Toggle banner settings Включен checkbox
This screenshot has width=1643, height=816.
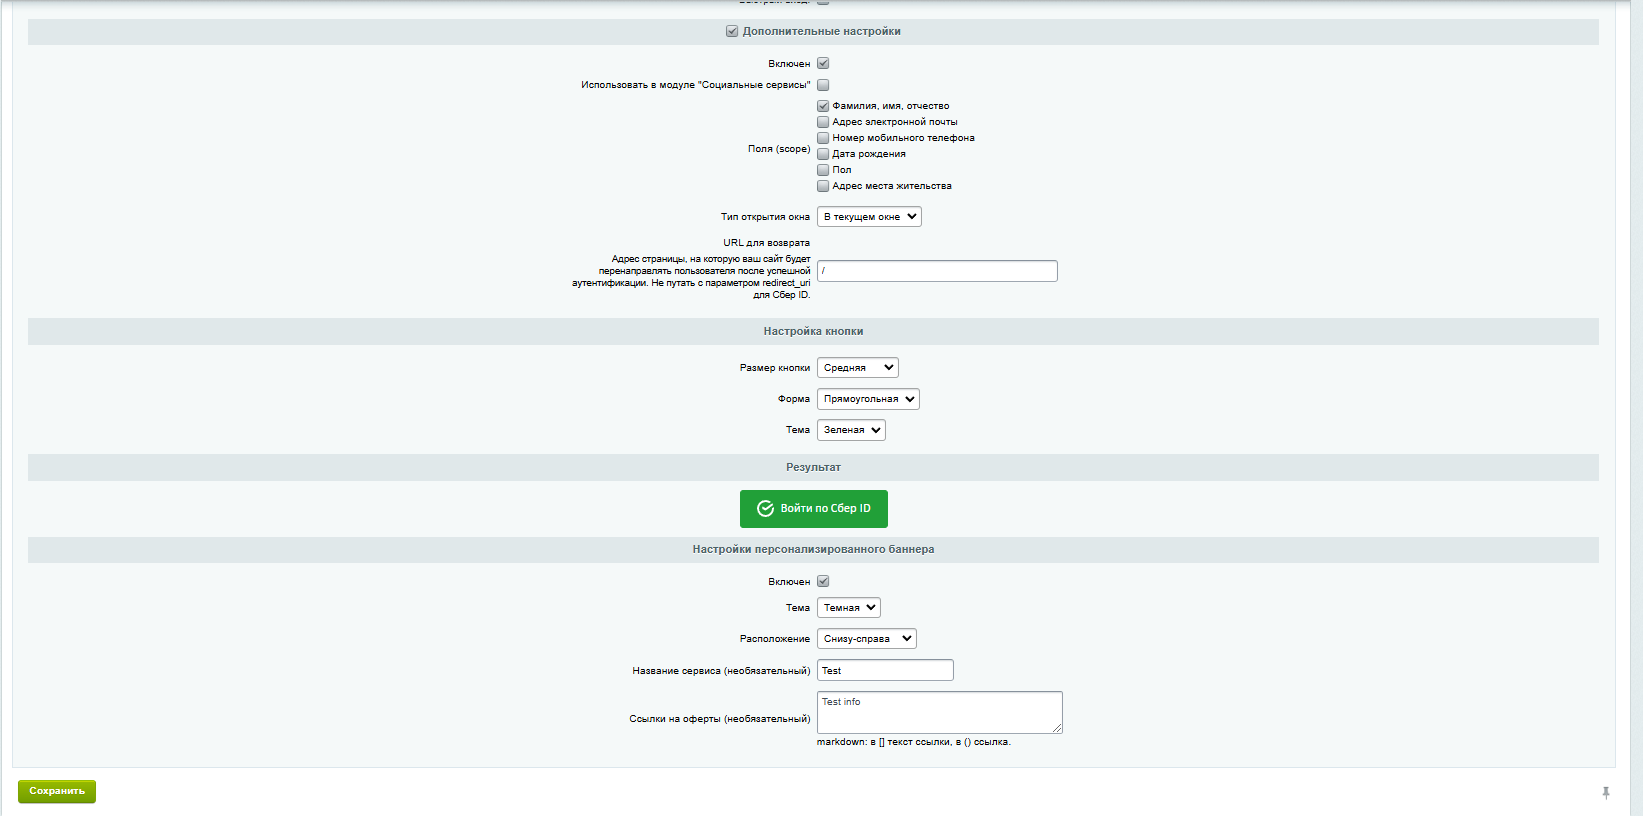point(823,582)
